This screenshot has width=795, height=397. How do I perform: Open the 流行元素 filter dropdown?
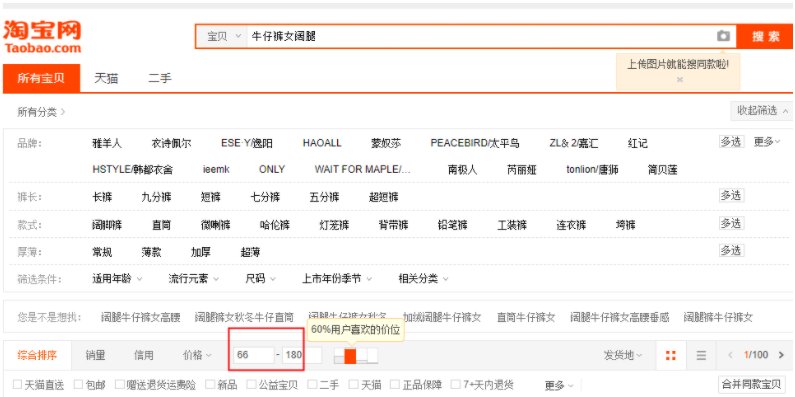194,279
